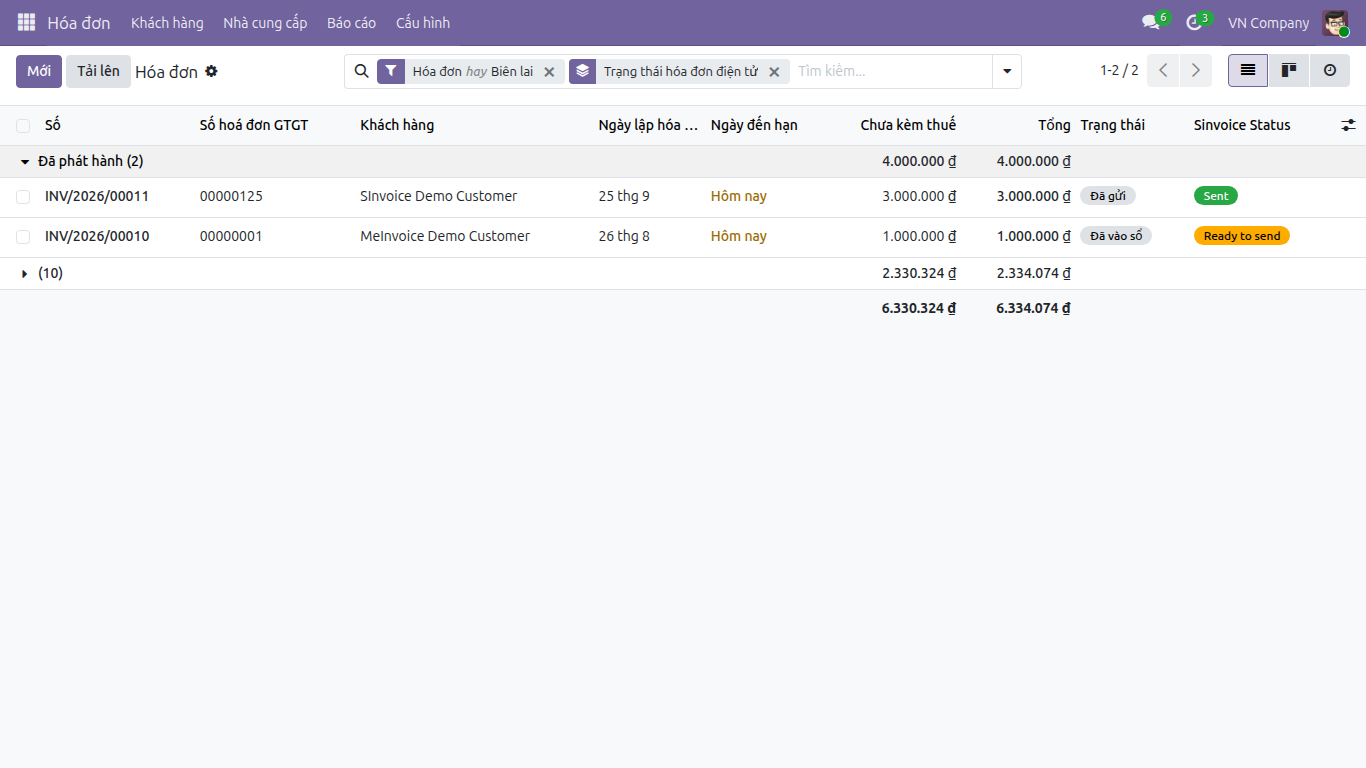
Task: Switch to activity view clock icon
Action: (1330, 70)
